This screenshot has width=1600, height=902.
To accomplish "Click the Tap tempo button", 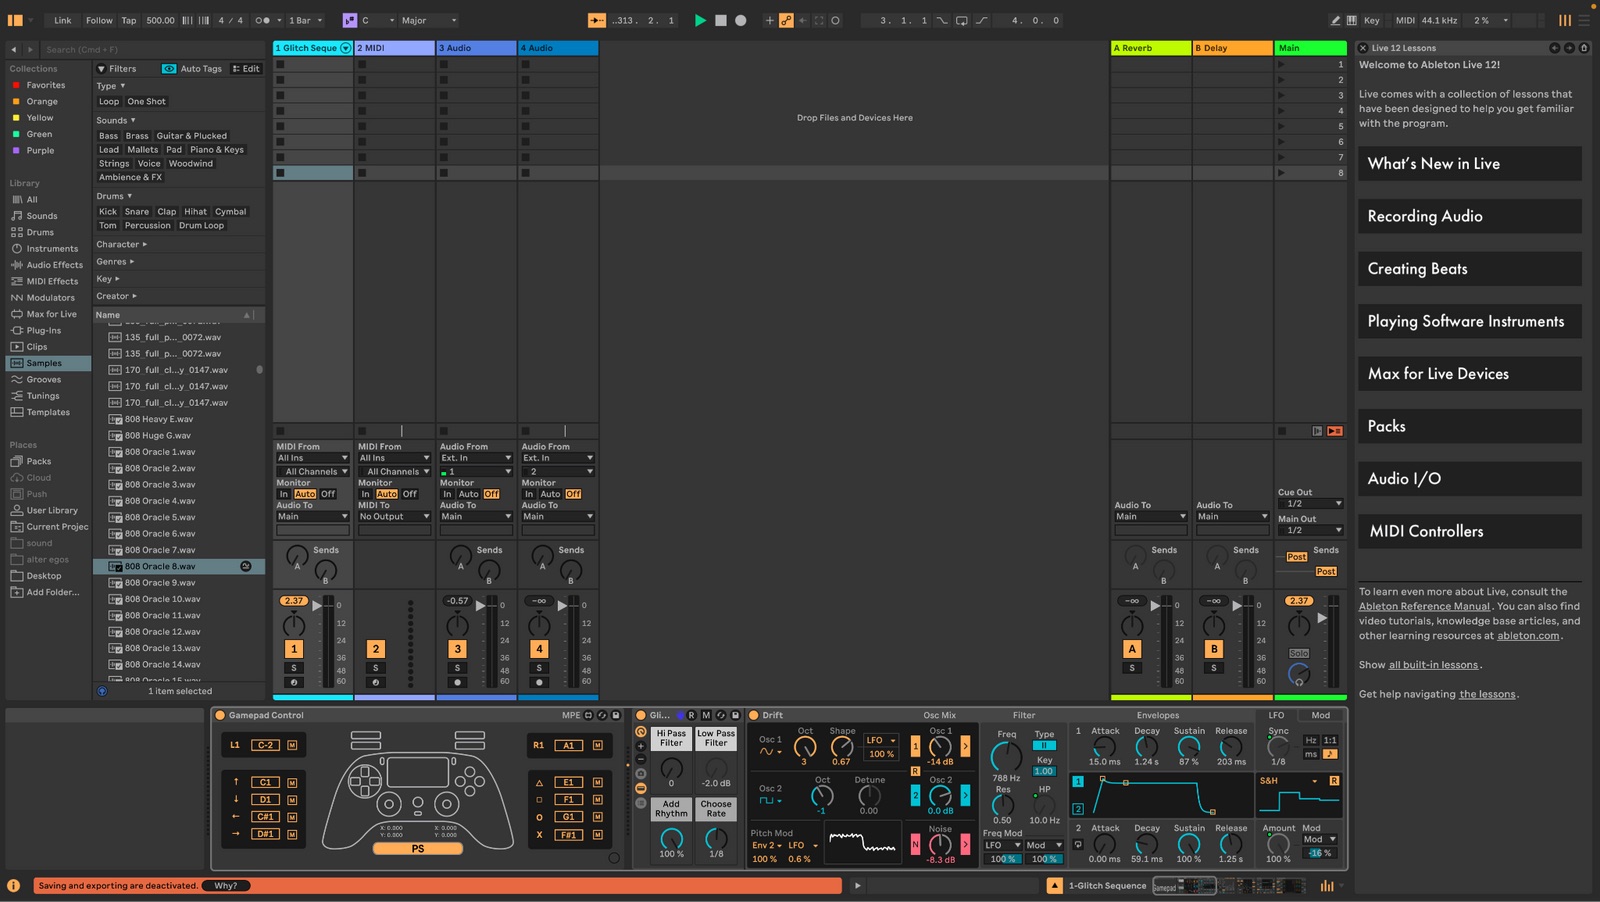I will [x=129, y=20].
